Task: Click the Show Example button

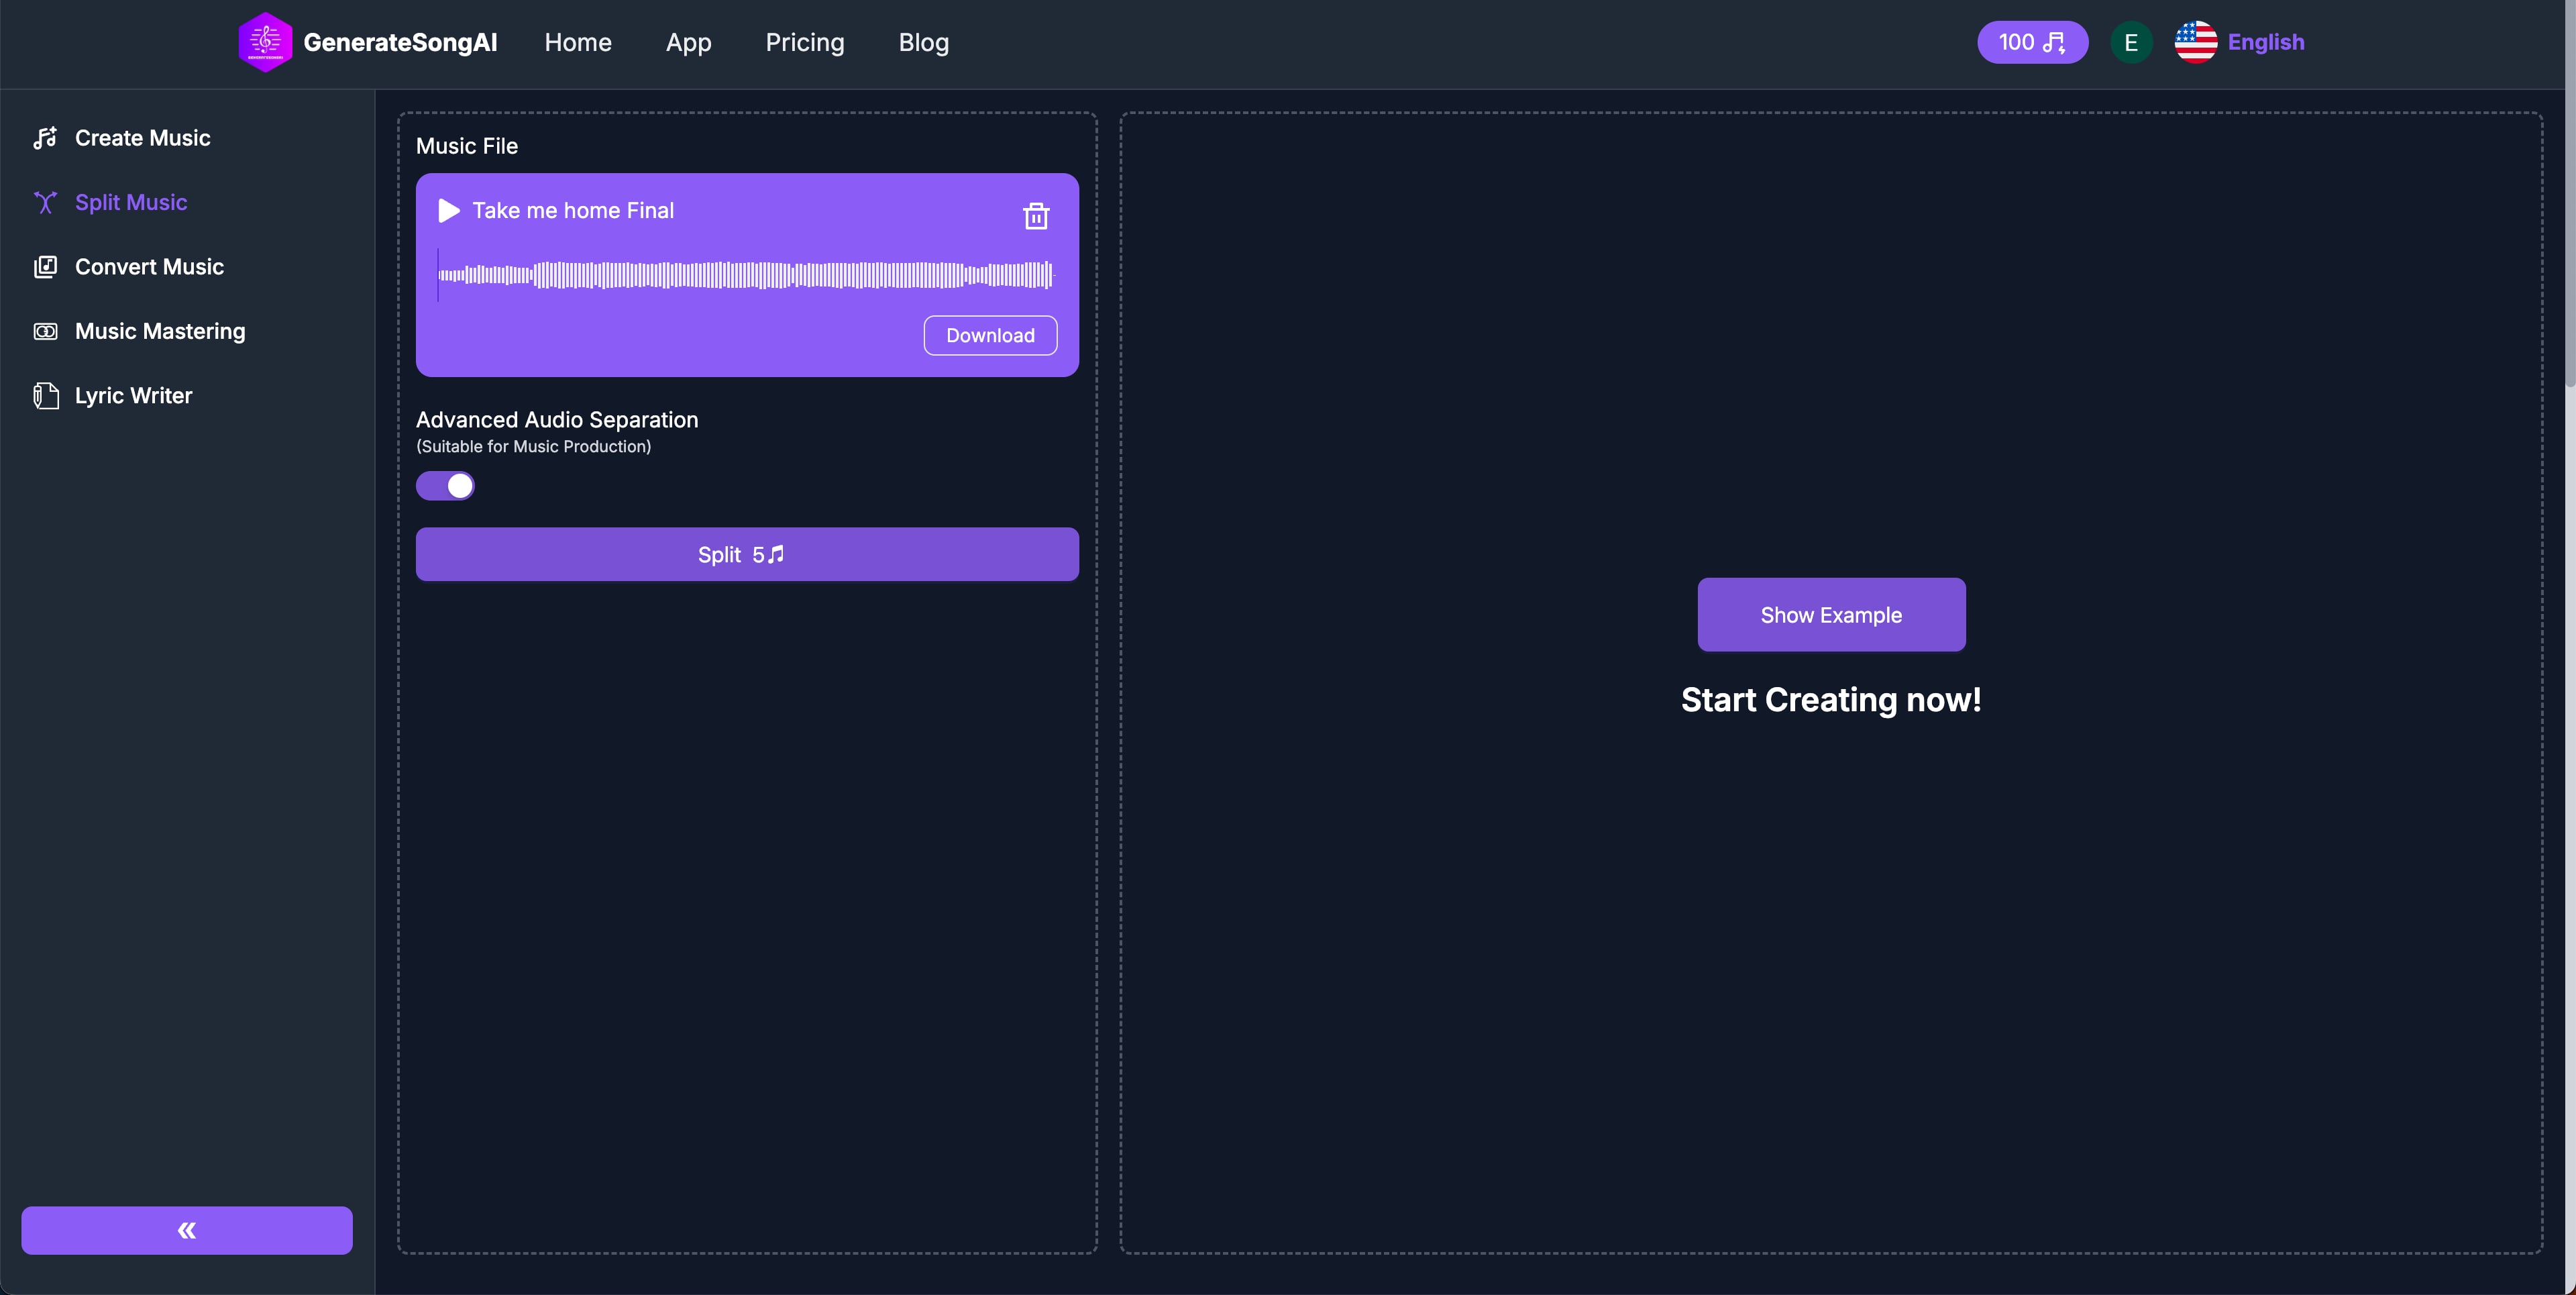Action: (1831, 615)
